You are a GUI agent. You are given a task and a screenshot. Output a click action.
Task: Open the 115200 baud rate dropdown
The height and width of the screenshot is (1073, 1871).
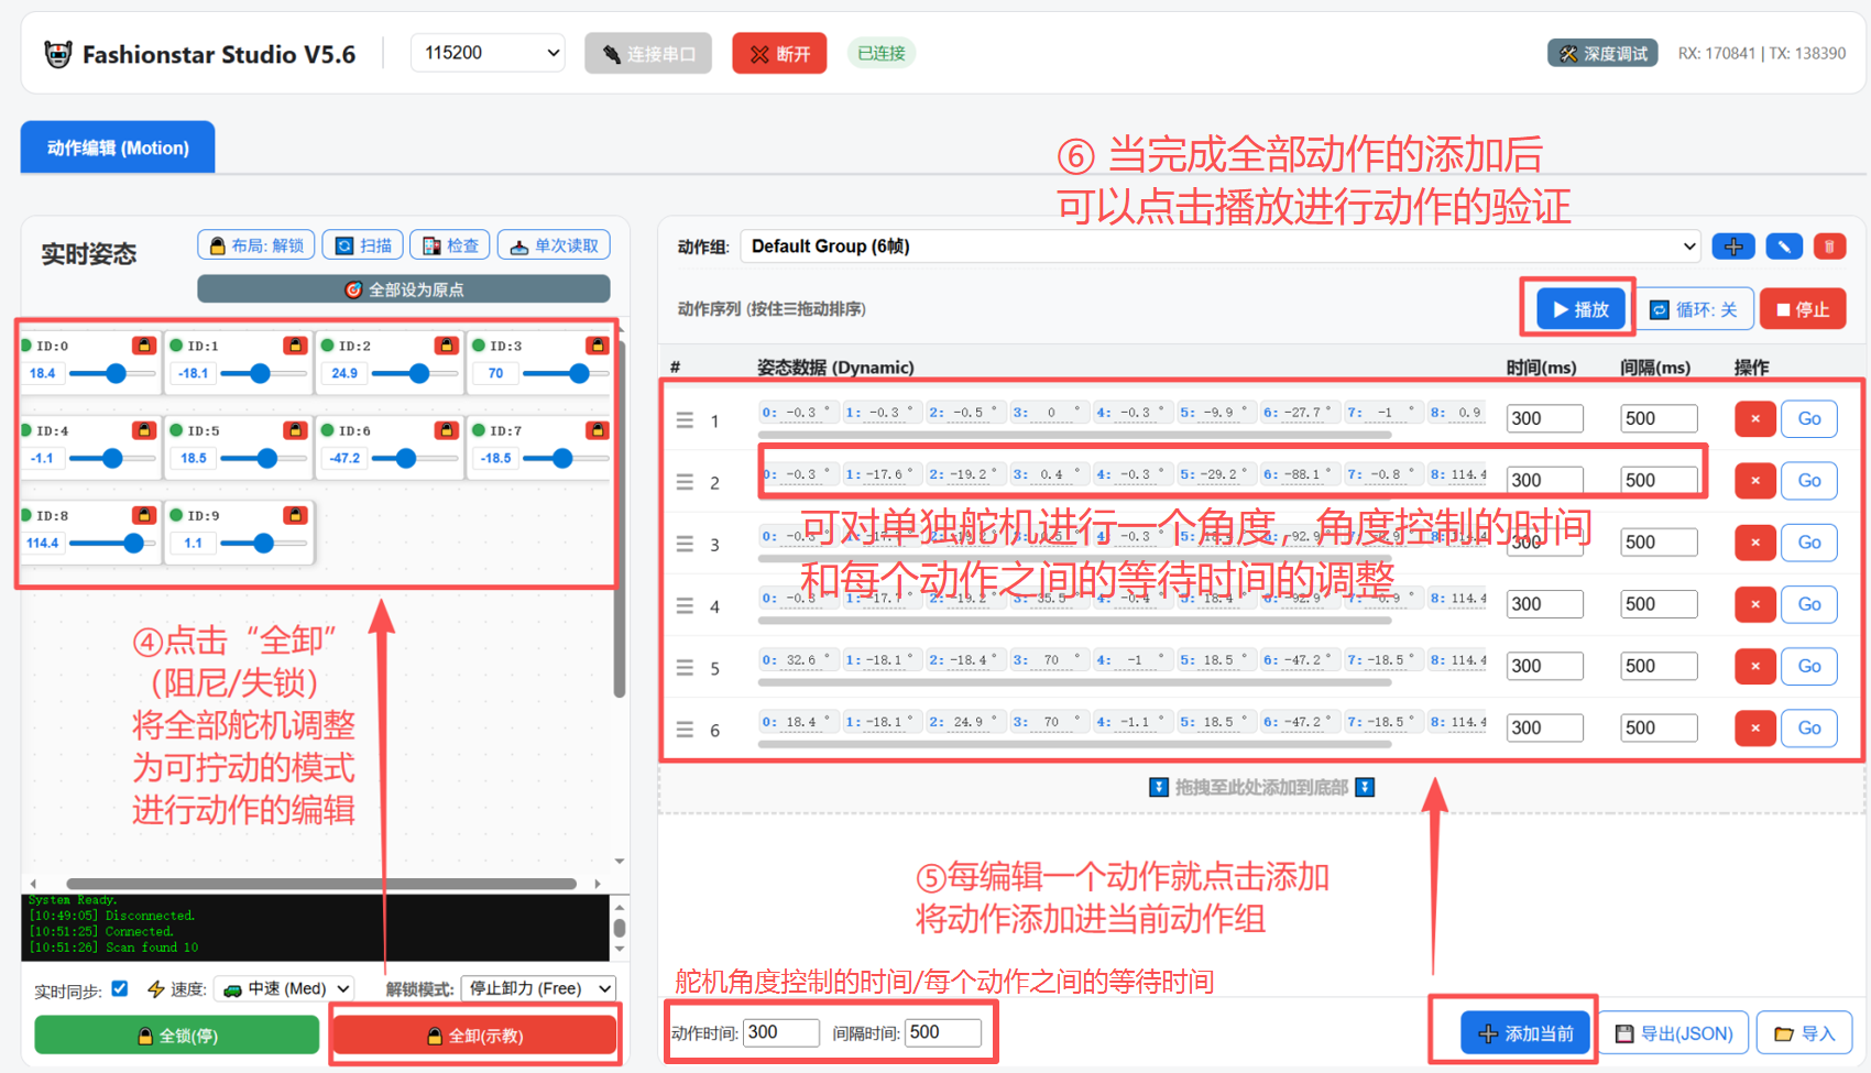pos(489,53)
